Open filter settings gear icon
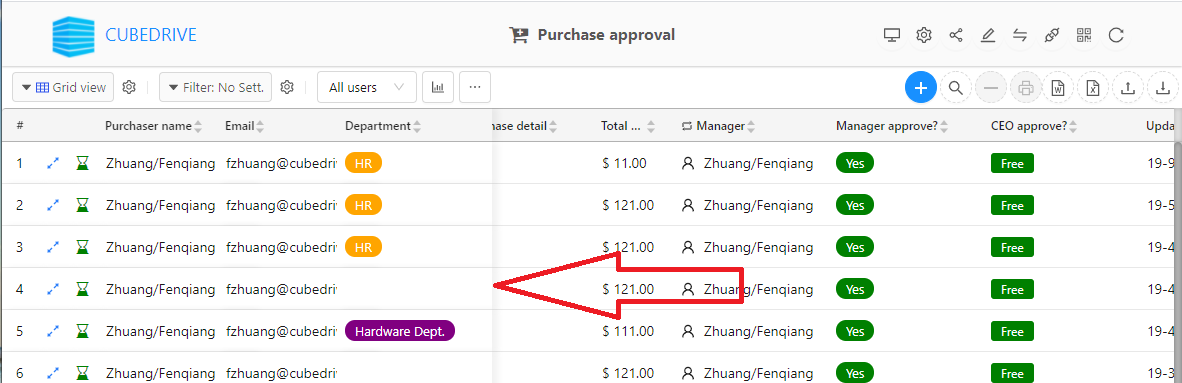Screen dimensions: 1182x383 pos(286,87)
